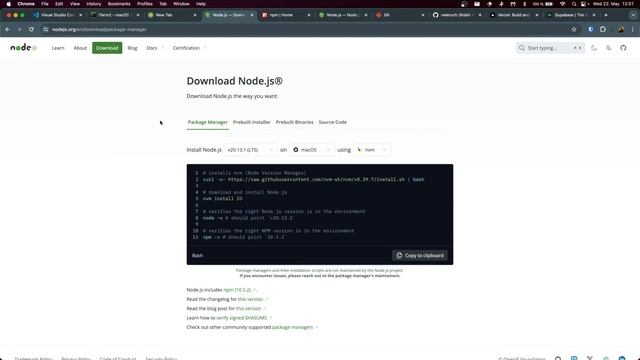Open the language selector icon in the header
Screen dimensions: 640x360
pos(609,48)
